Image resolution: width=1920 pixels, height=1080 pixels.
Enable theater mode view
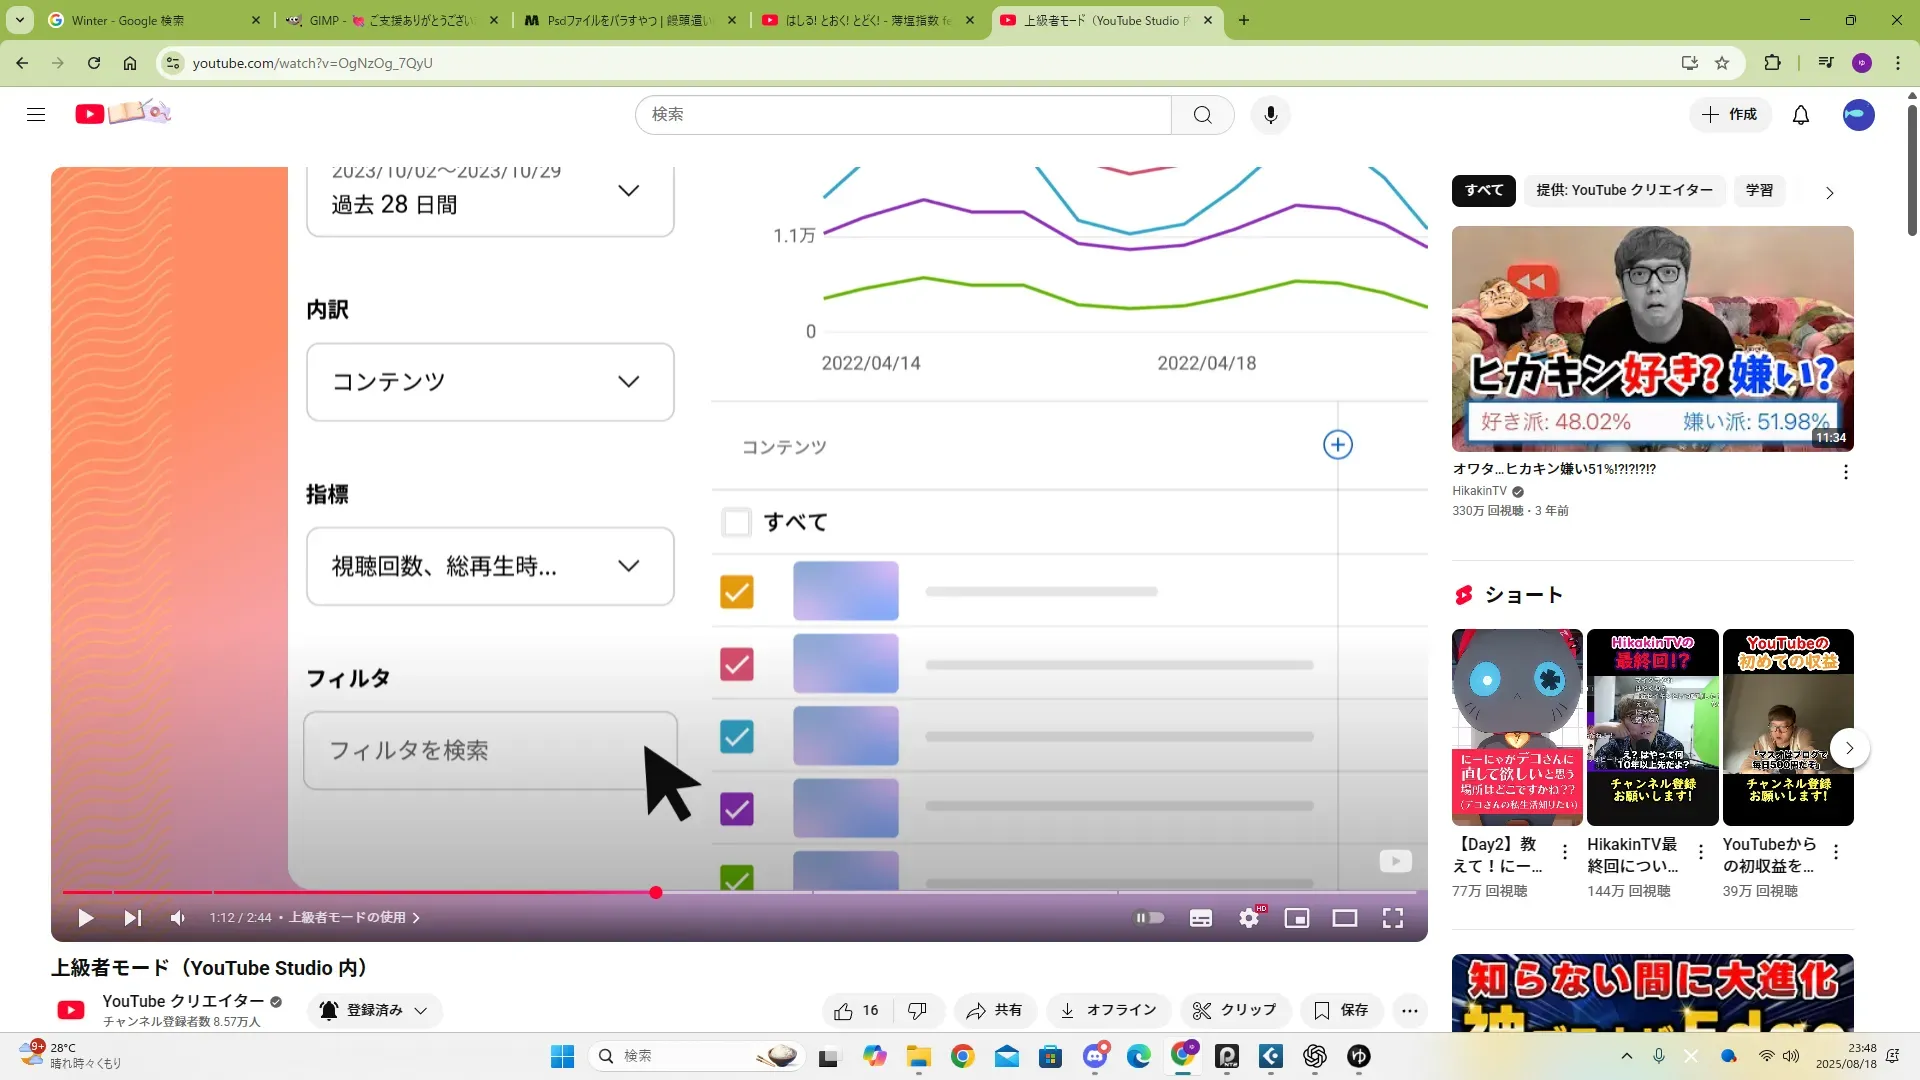point(1345,918)
